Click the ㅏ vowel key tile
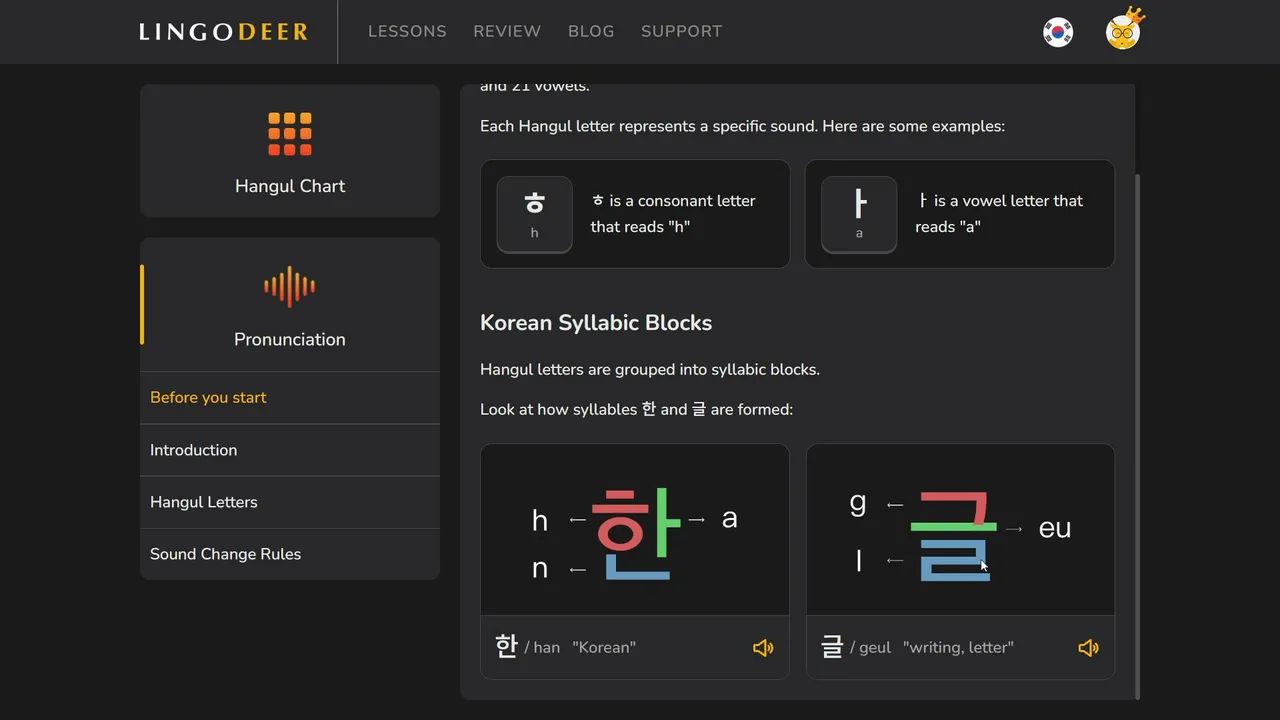 point(859,214)
